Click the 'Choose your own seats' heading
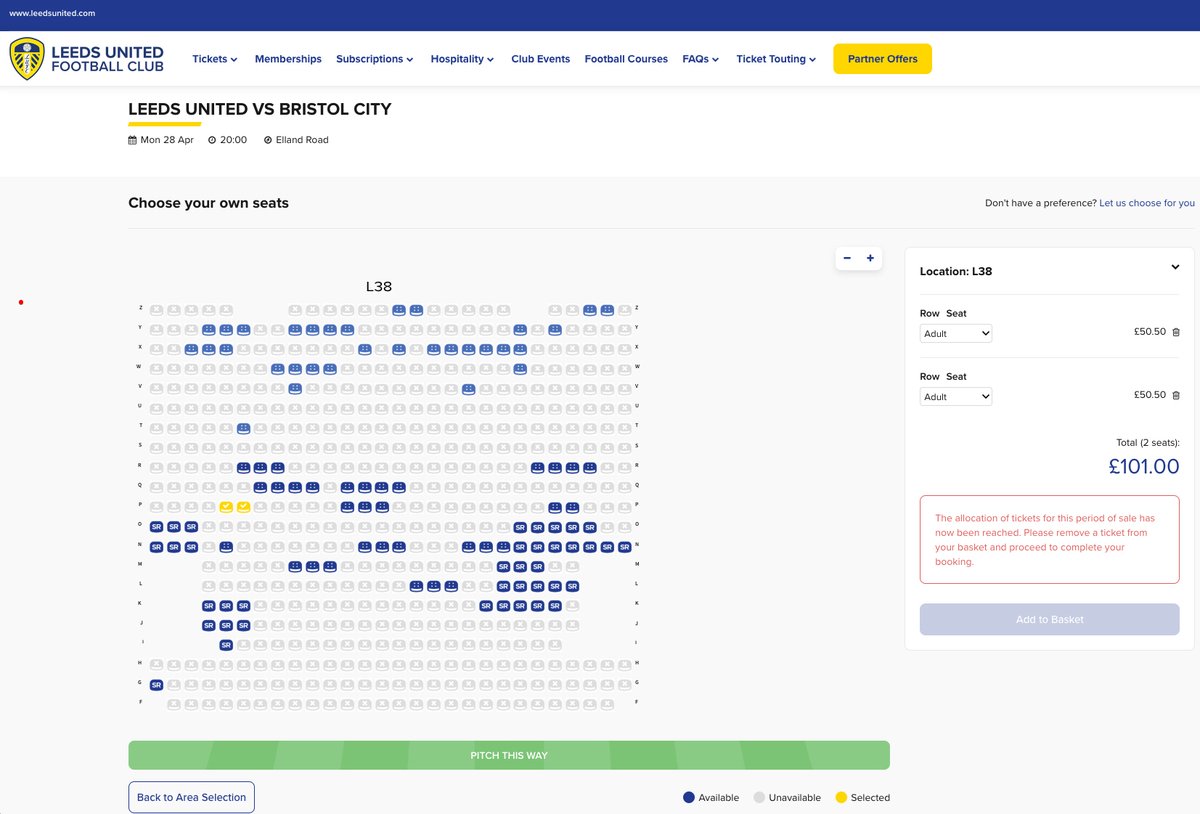Viewport: 1200px width, 814px height. pos(208,203)
